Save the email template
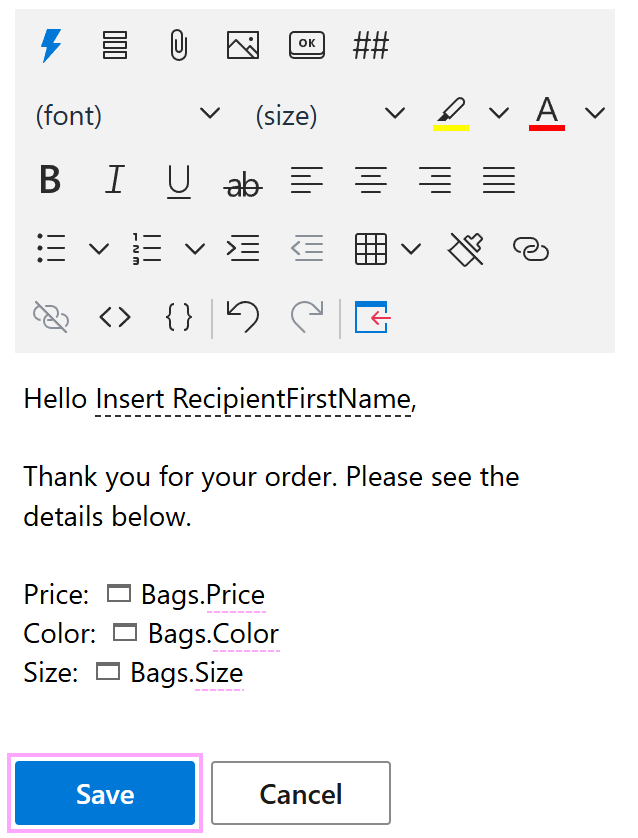This screenshot has width=638, height=838. click(105, 793)
